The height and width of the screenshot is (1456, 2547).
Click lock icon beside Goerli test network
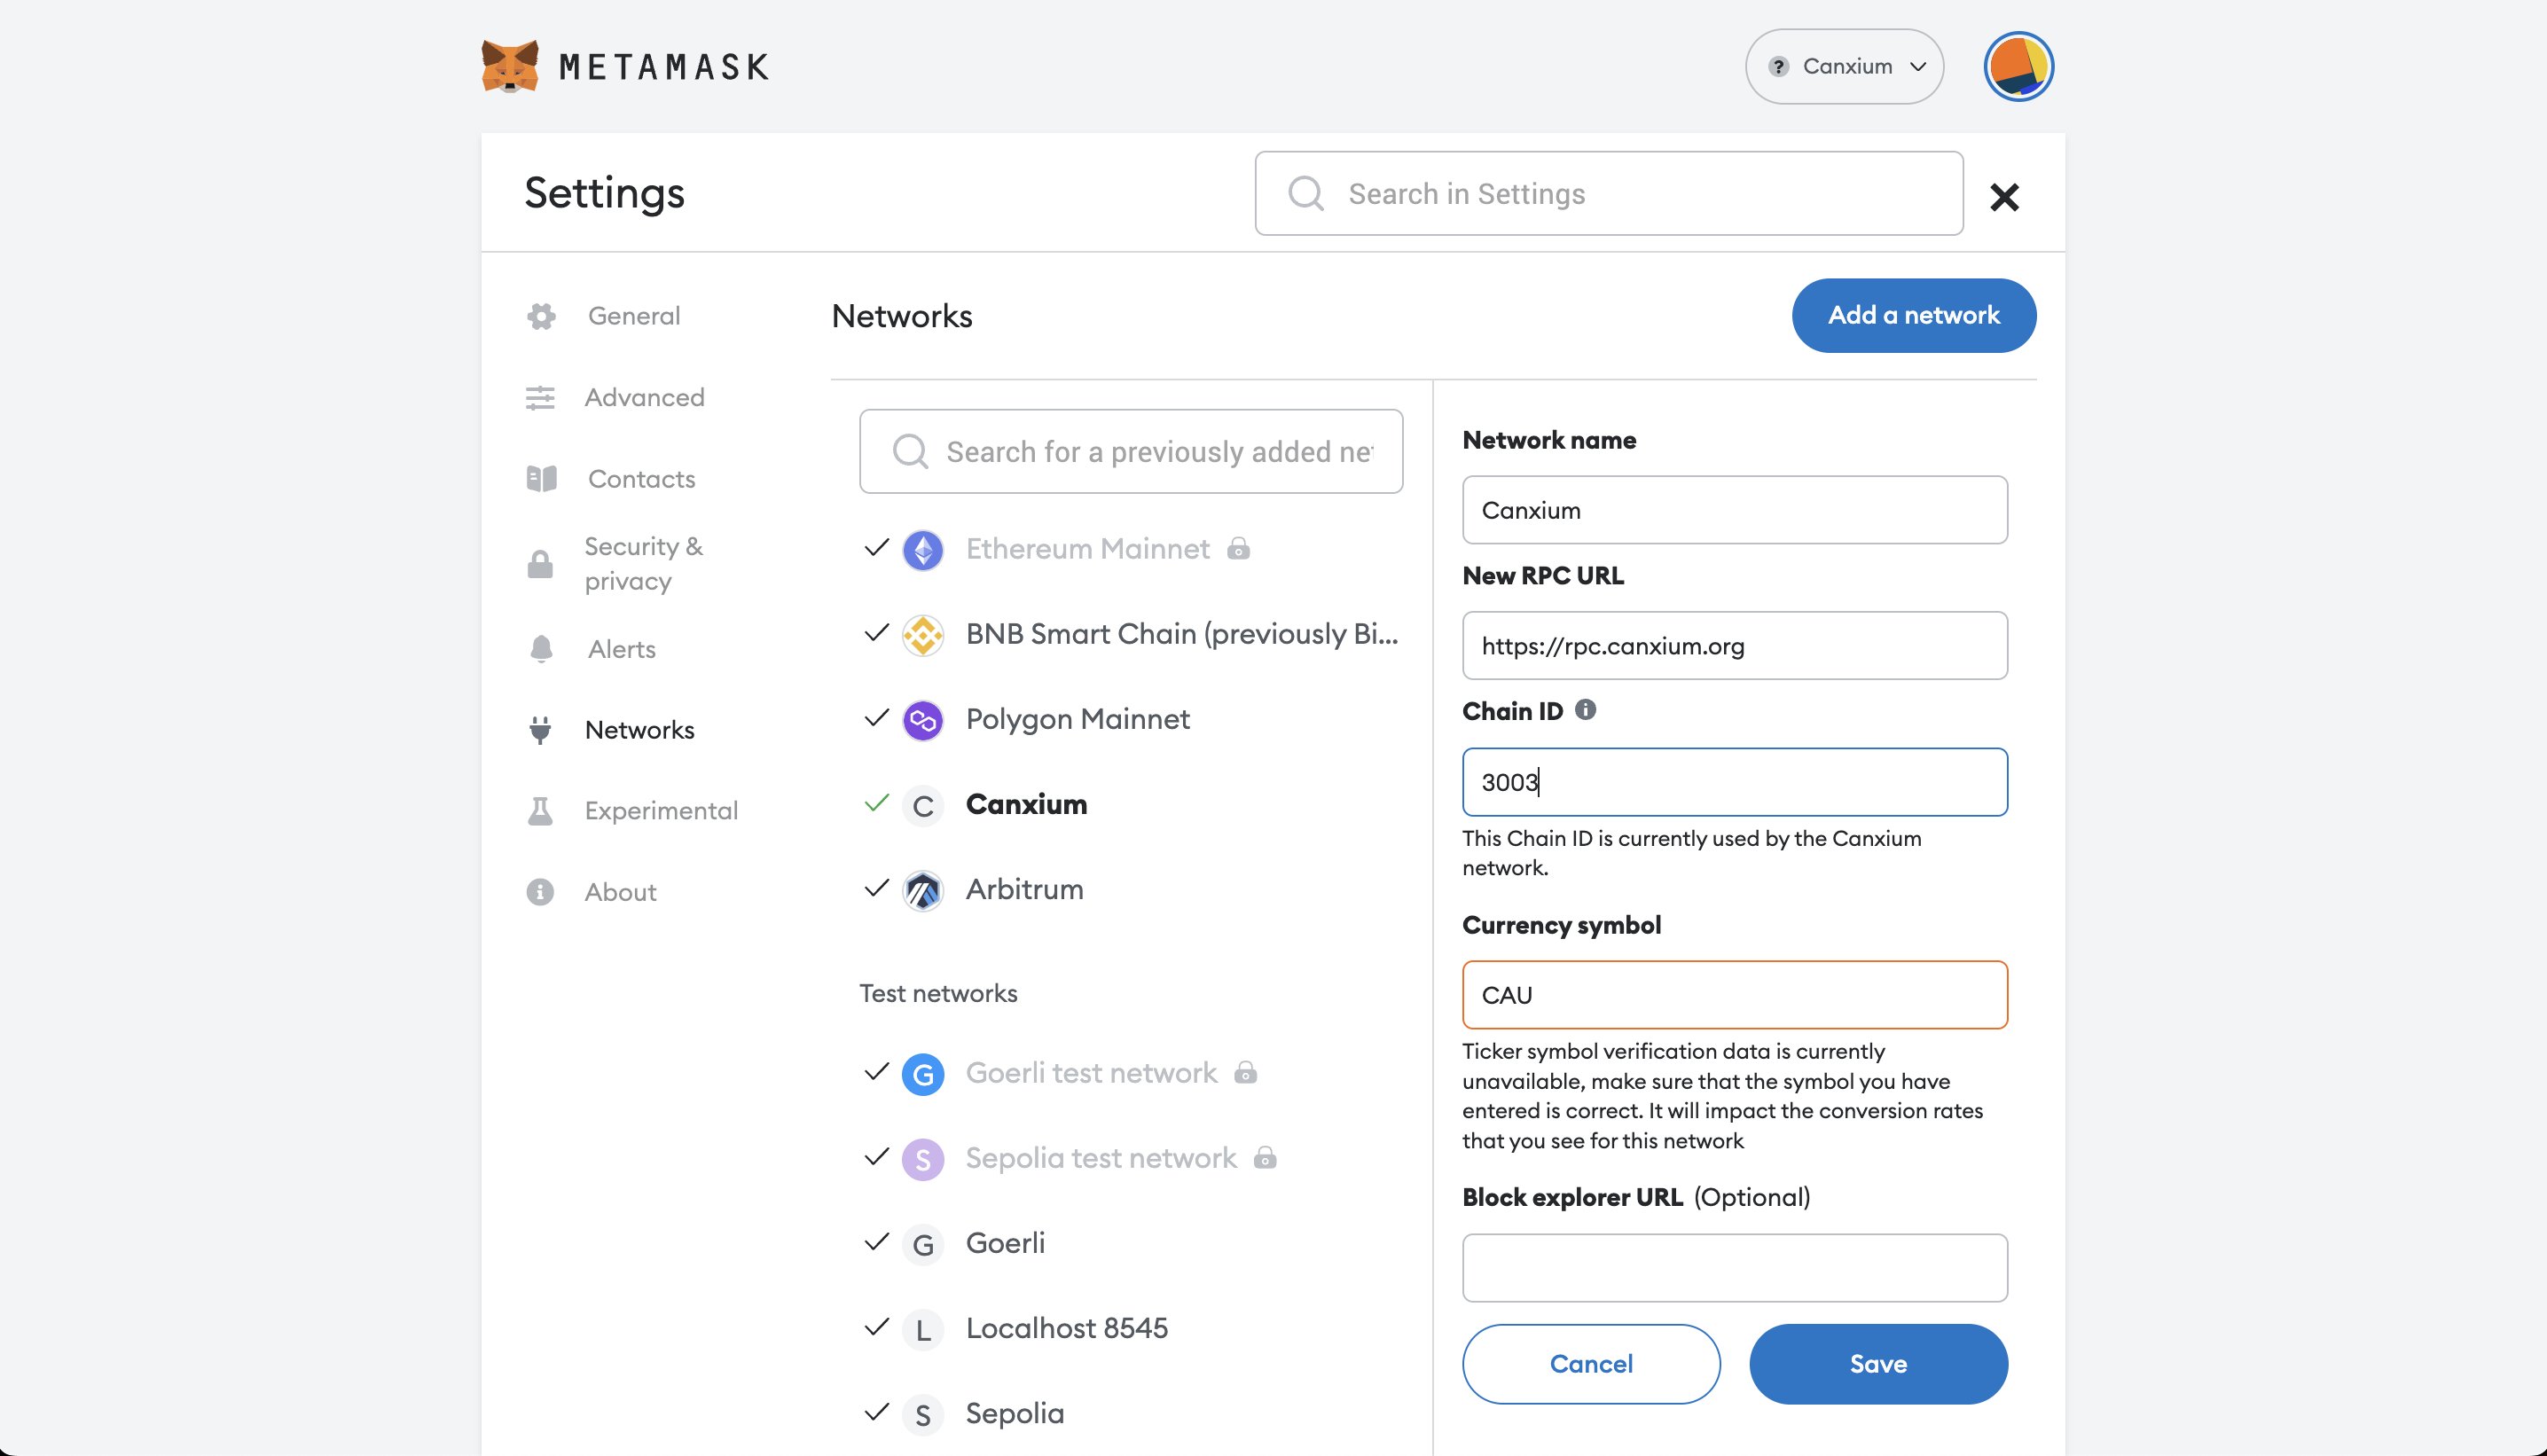pyautogui.click(x=1245, y=1072)
